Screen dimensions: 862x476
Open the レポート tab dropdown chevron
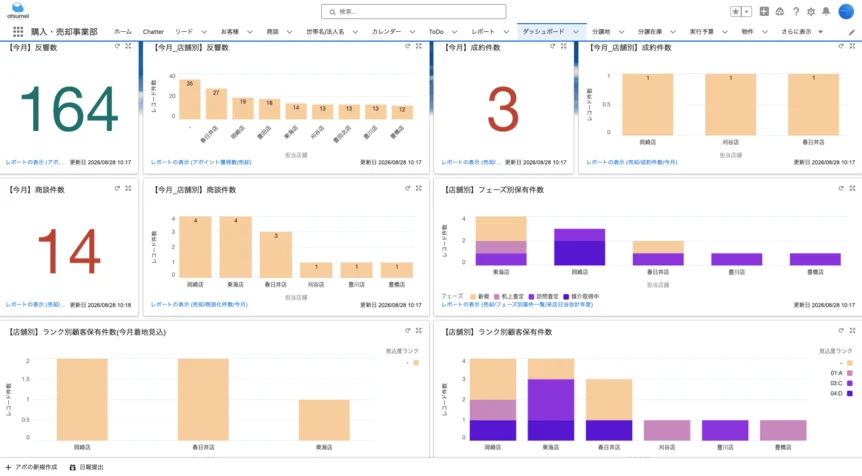[506, 32]
